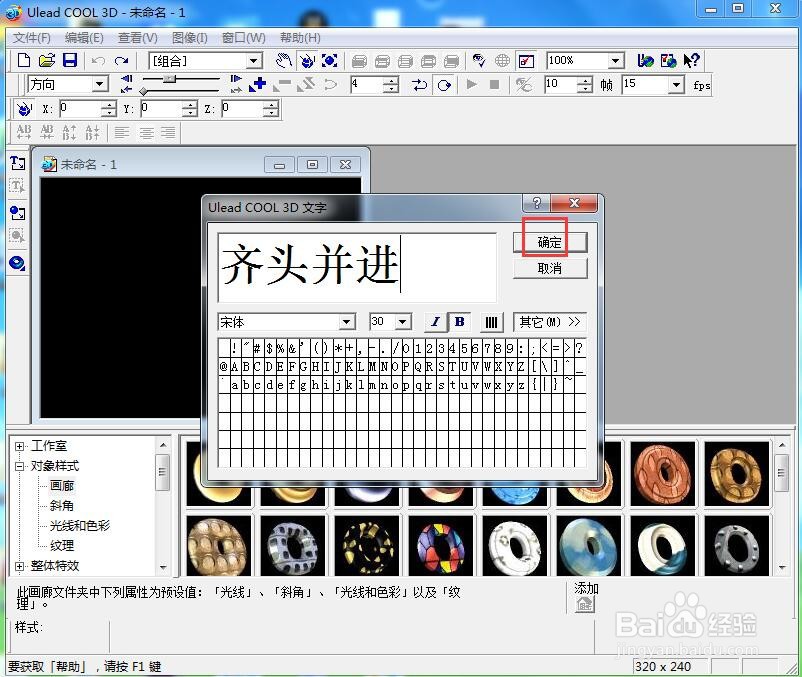Click the context help arrow icon

tap(691, 61)
